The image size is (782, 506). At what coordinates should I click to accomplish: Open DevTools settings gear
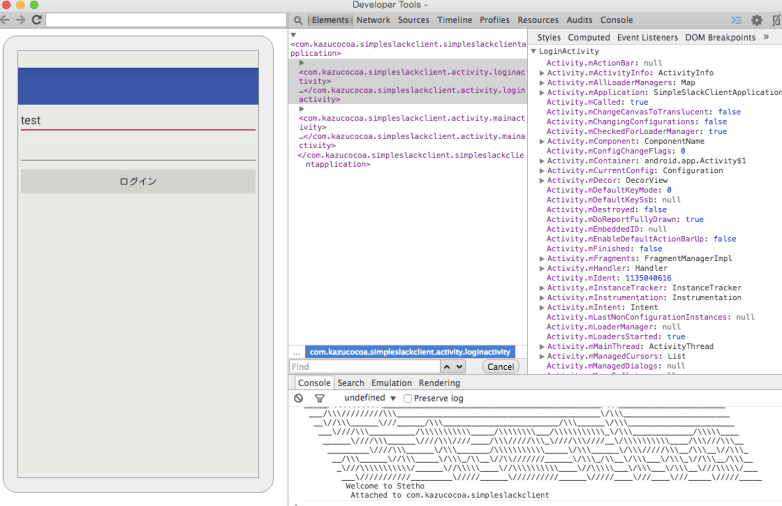tap(757, 20)
